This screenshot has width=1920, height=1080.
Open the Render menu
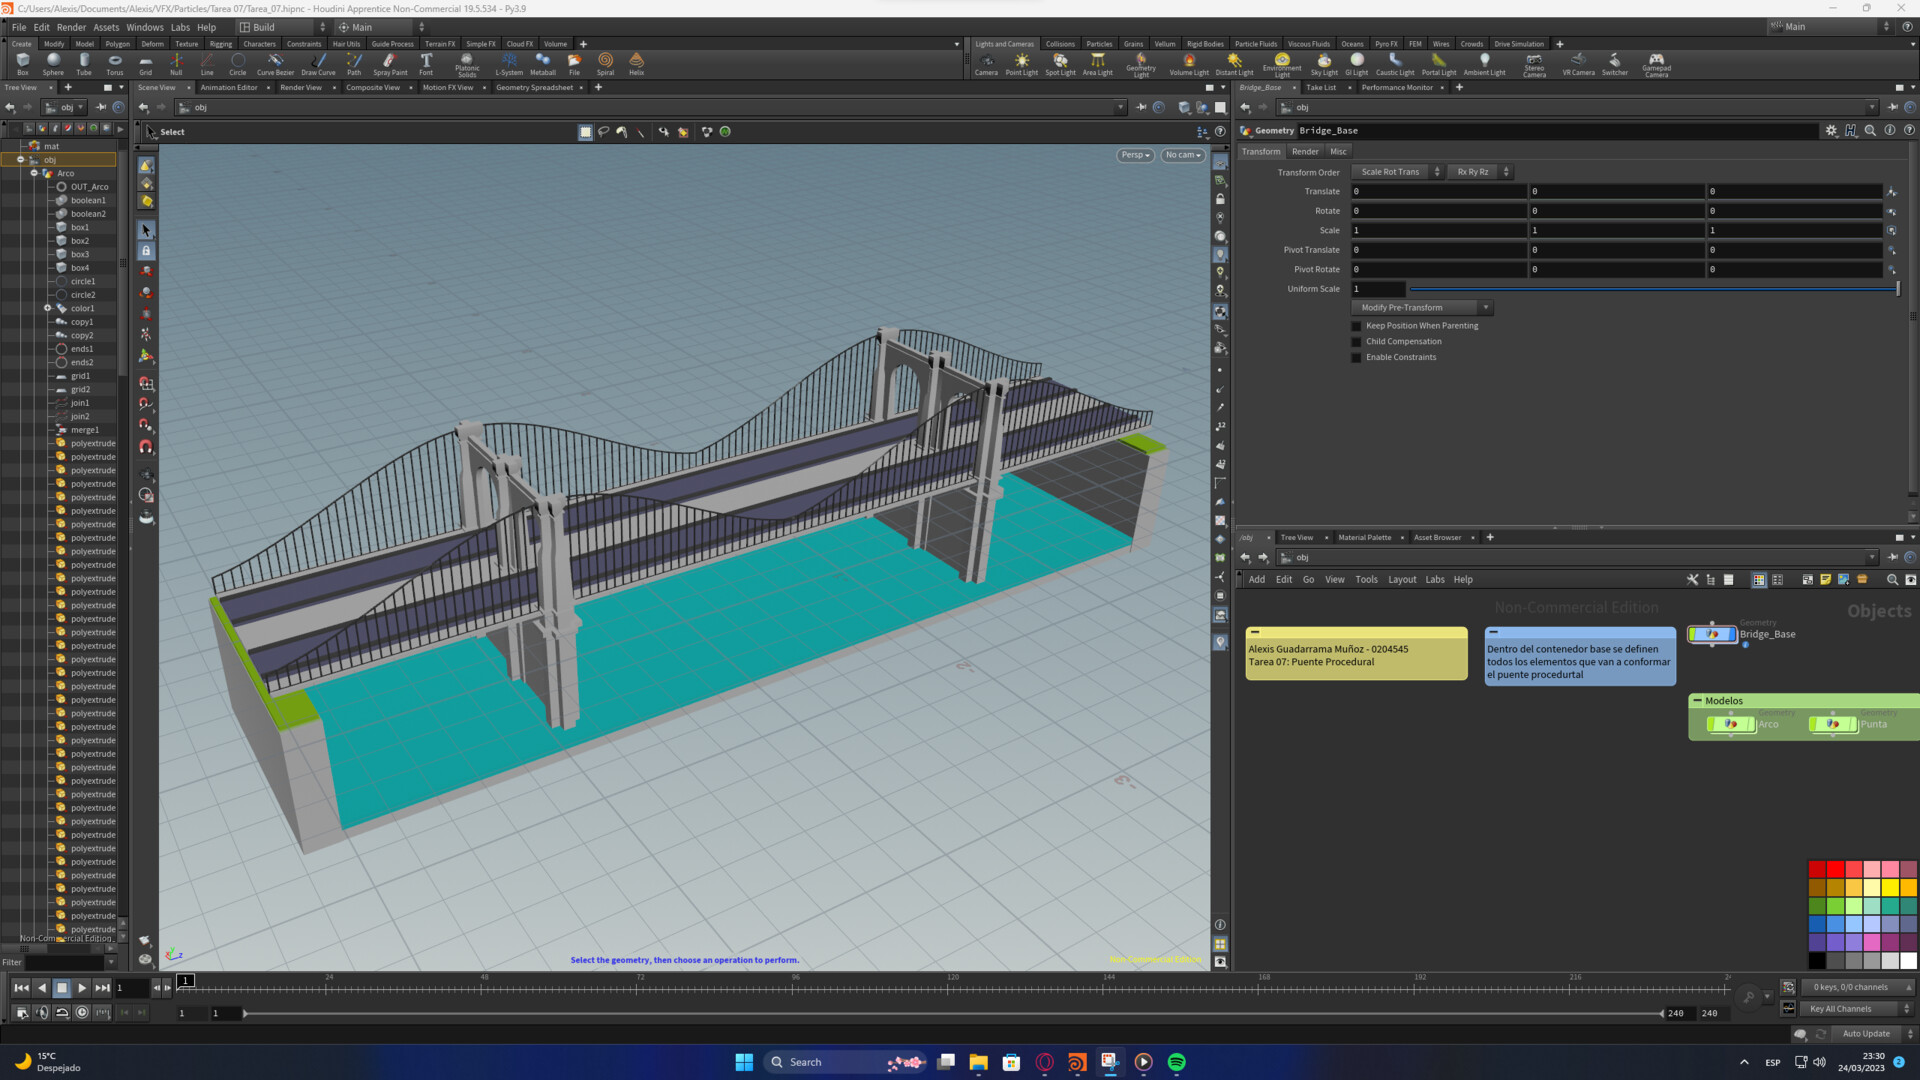pos(70,27)
